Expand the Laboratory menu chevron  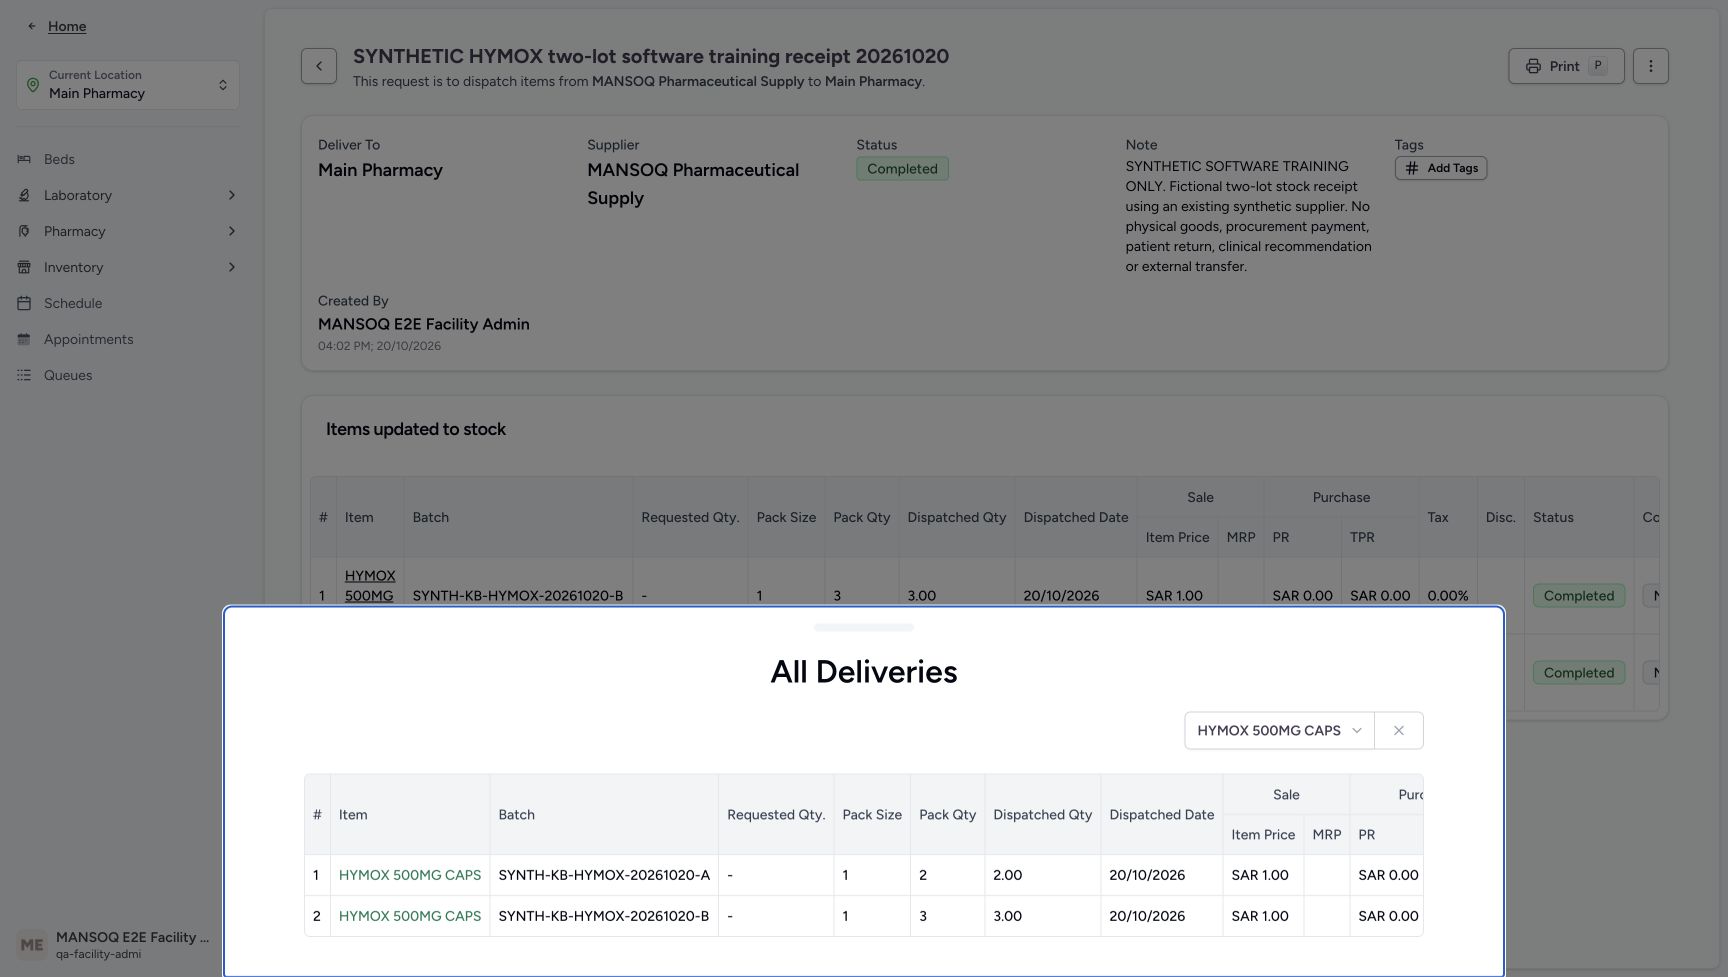point(232,195)
